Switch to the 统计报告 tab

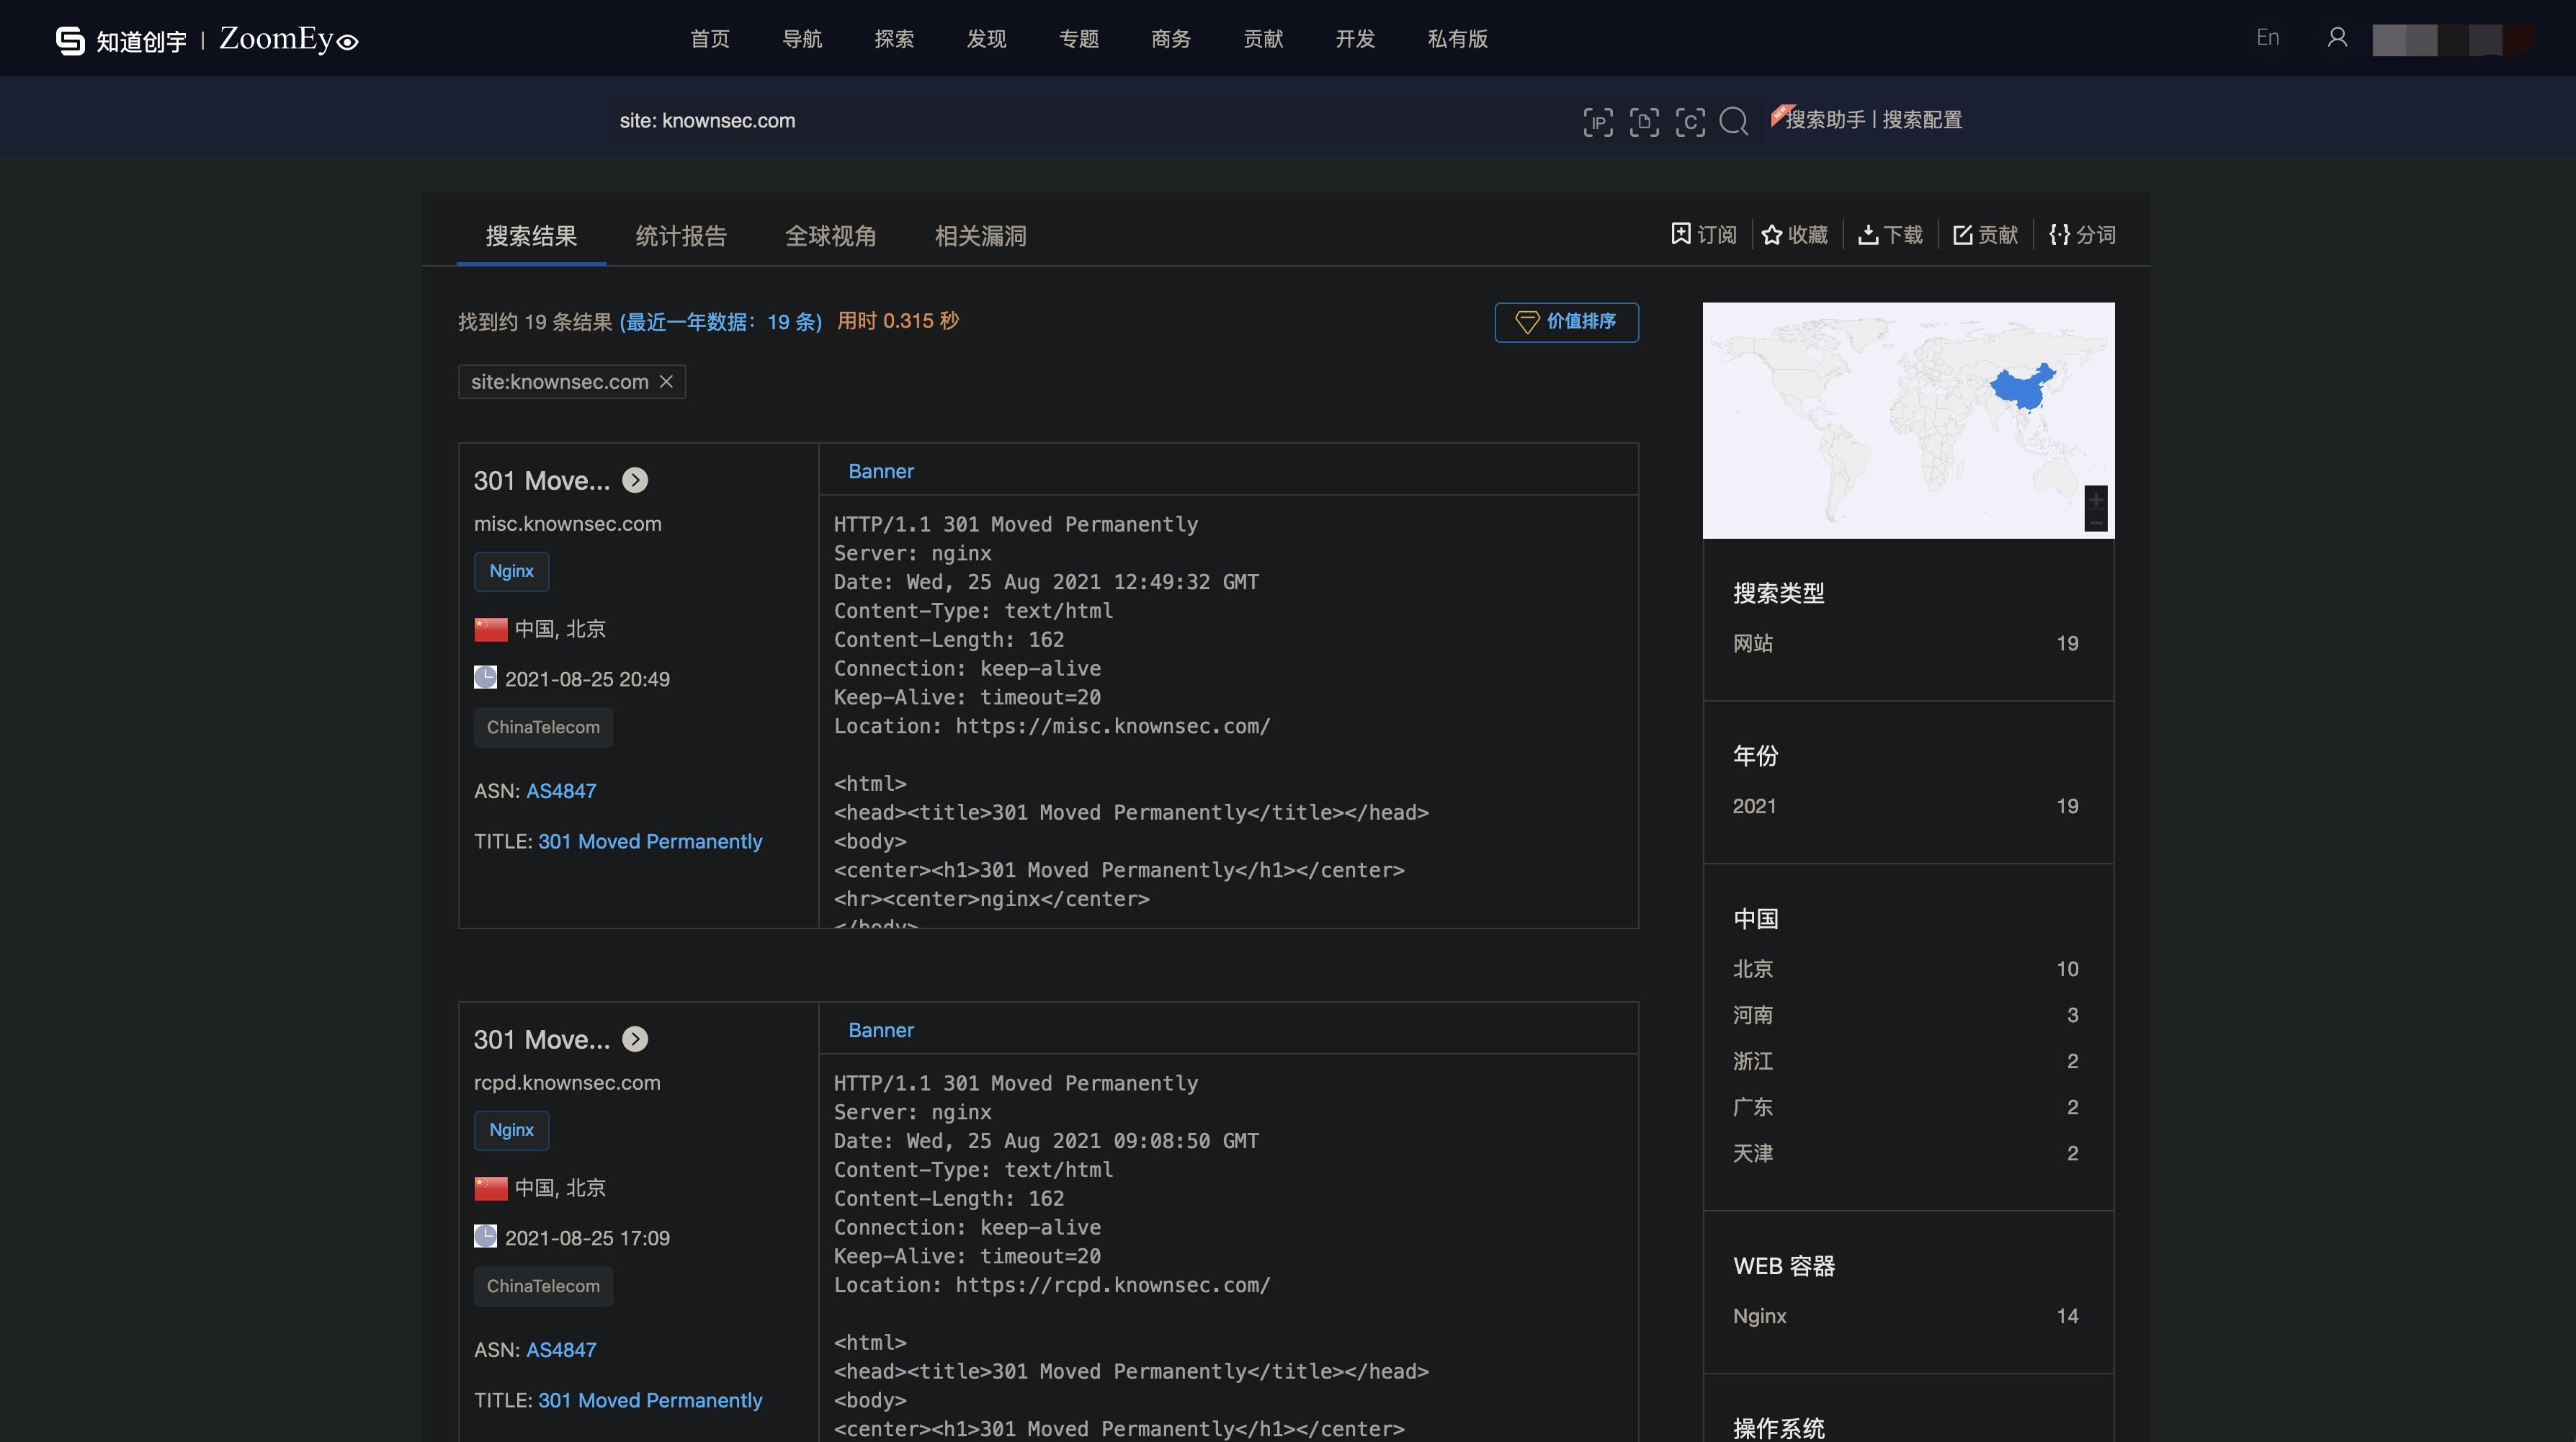(x=681, y=236)
